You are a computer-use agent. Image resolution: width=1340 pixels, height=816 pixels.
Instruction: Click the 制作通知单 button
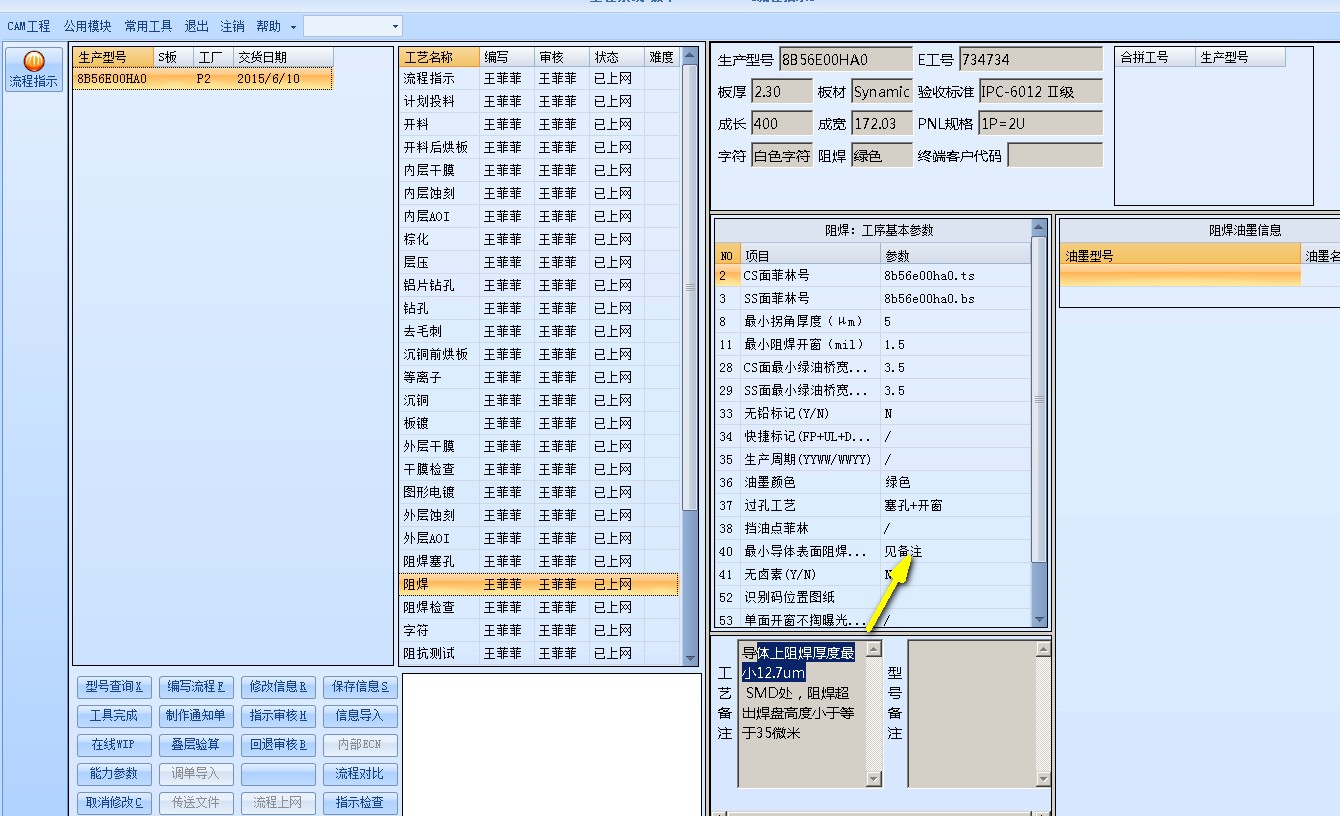coord(196,716)
